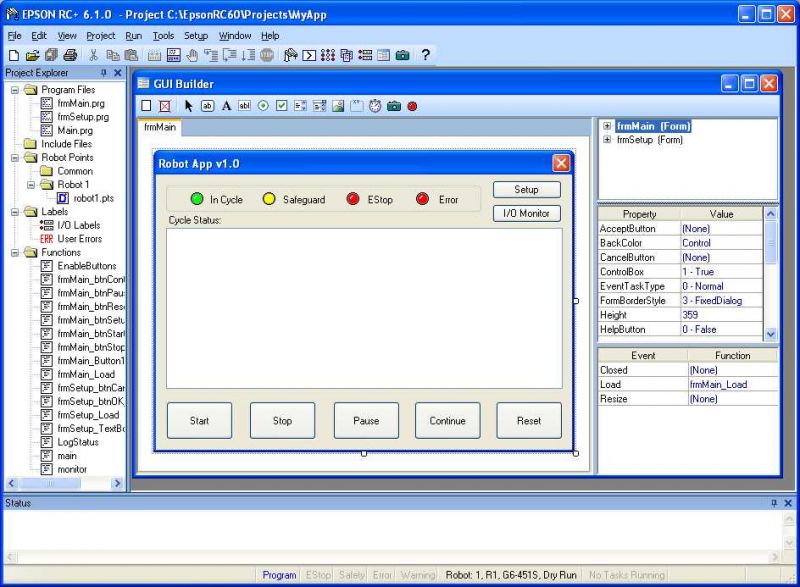Viewport: 800px width, 587px height.
Task: Expand the frmSetup (Form) tree node
Action: (607, 140)
